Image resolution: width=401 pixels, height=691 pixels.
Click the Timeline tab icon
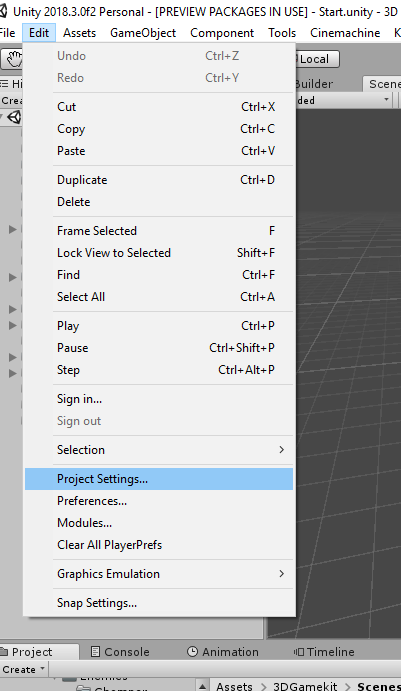pos(298,652)
